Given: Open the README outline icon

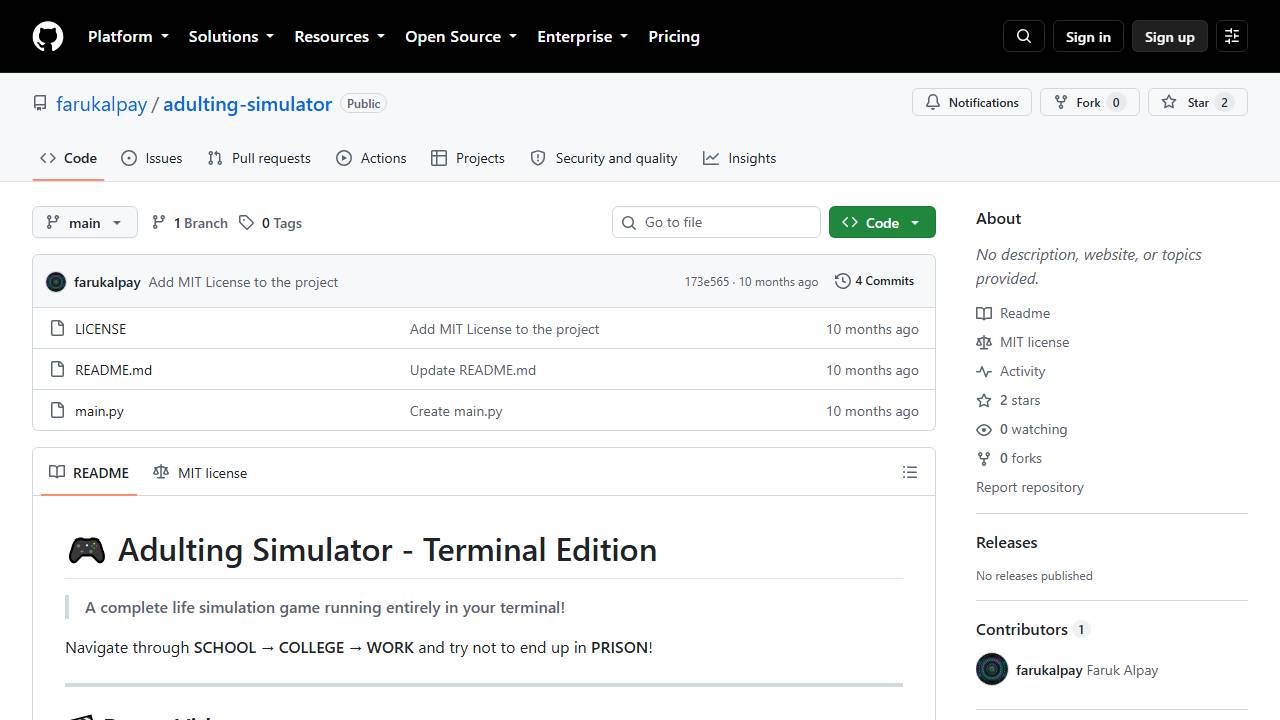Looking at the screenshot, I should pos(910,472).
